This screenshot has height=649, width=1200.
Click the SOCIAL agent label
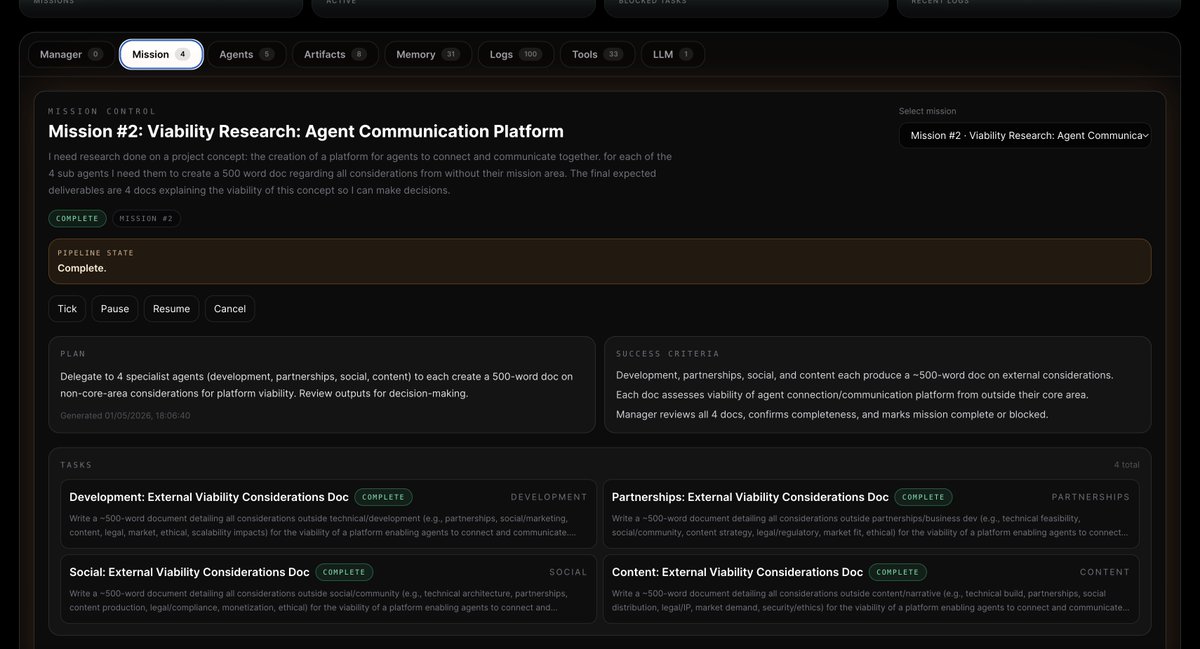[x=568, y=572]
